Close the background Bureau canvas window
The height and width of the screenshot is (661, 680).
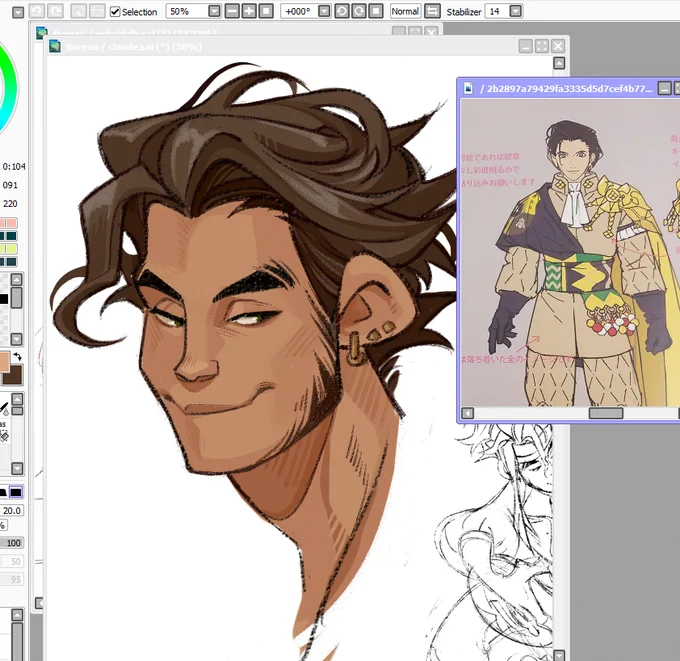[431, 32]
